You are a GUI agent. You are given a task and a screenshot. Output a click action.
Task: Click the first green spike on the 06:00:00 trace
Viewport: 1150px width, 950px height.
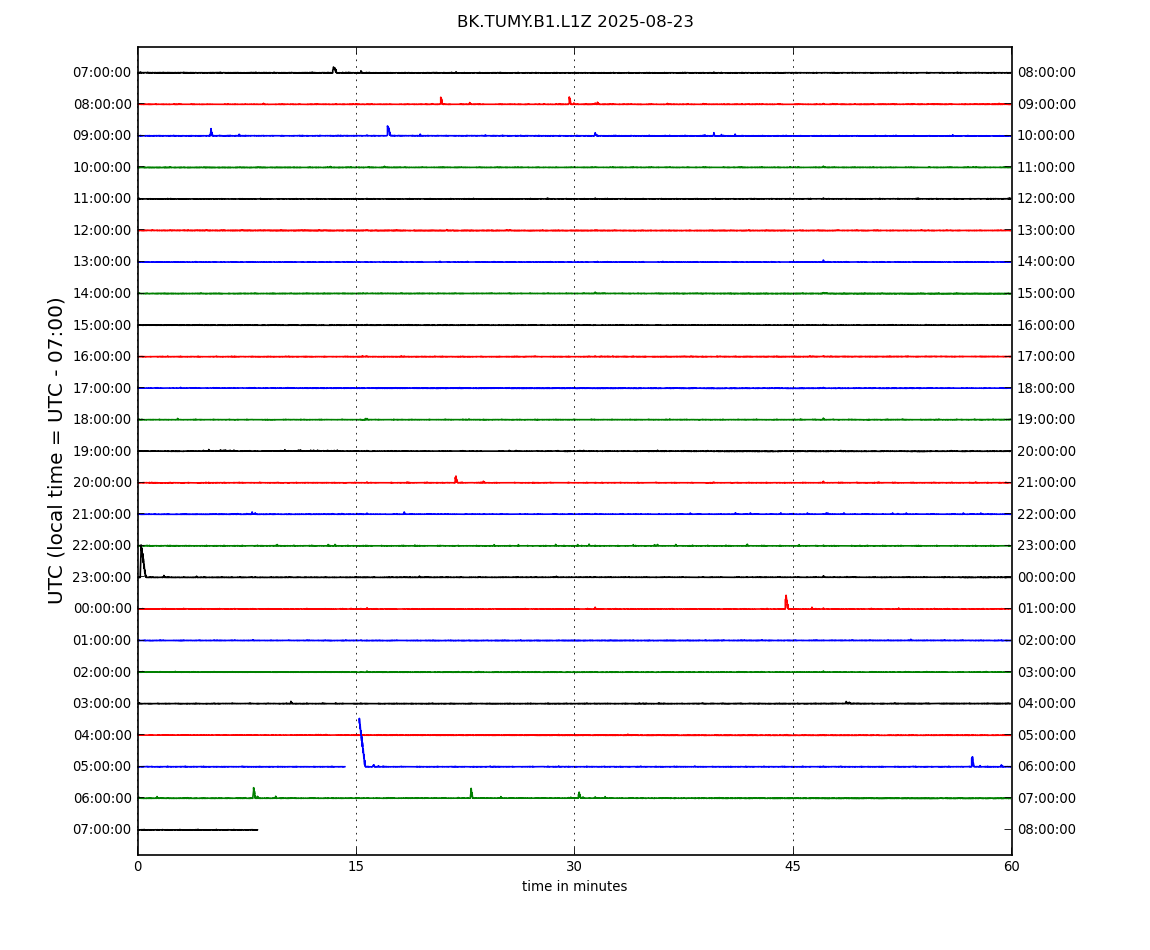(x=254, y=792)
